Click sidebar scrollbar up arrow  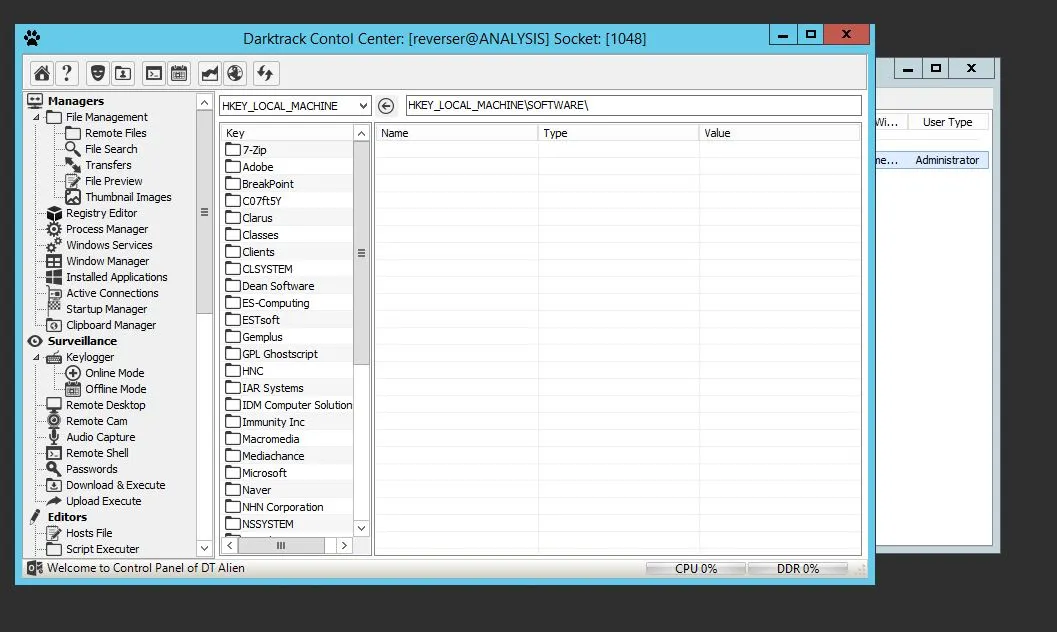coord(204,102)
